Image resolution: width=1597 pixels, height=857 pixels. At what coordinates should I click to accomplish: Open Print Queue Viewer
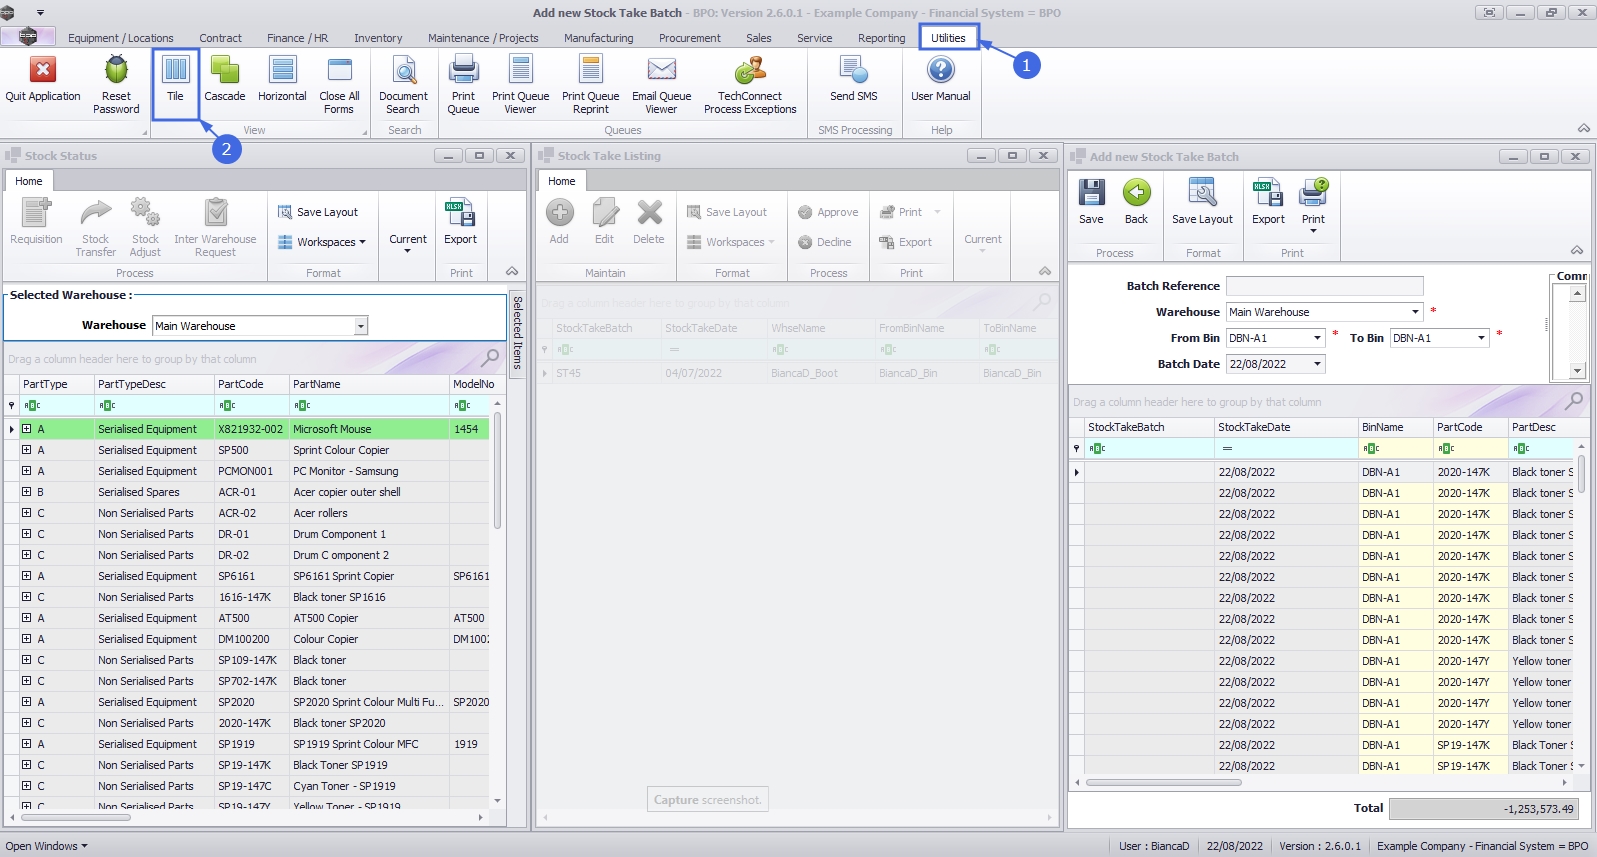[520, 85]
